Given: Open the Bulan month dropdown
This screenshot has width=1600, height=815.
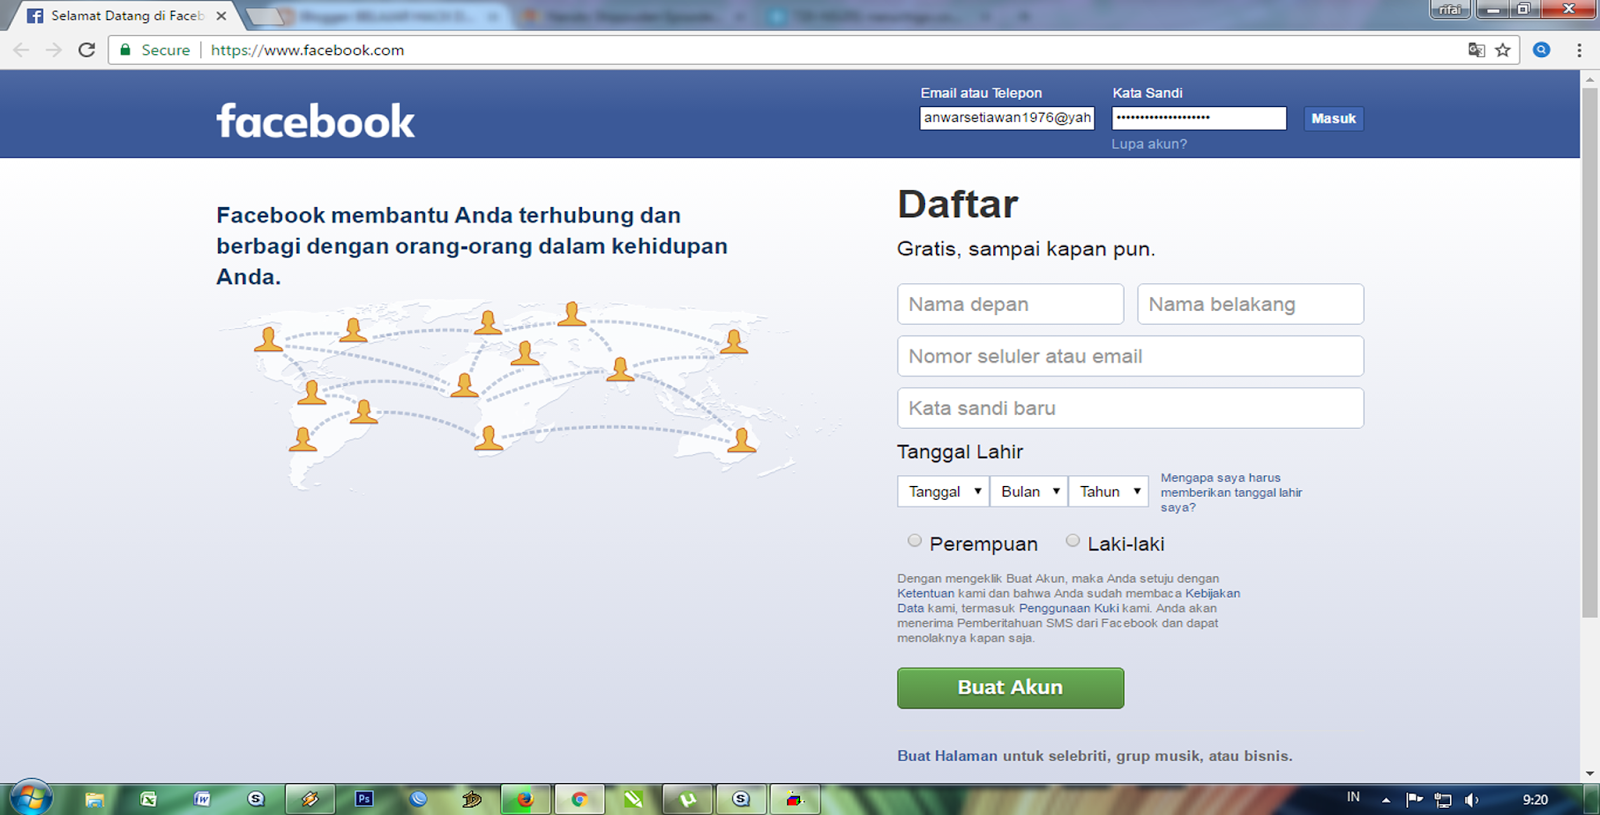Looking at the screenshot, I should tap(1029, 491).
